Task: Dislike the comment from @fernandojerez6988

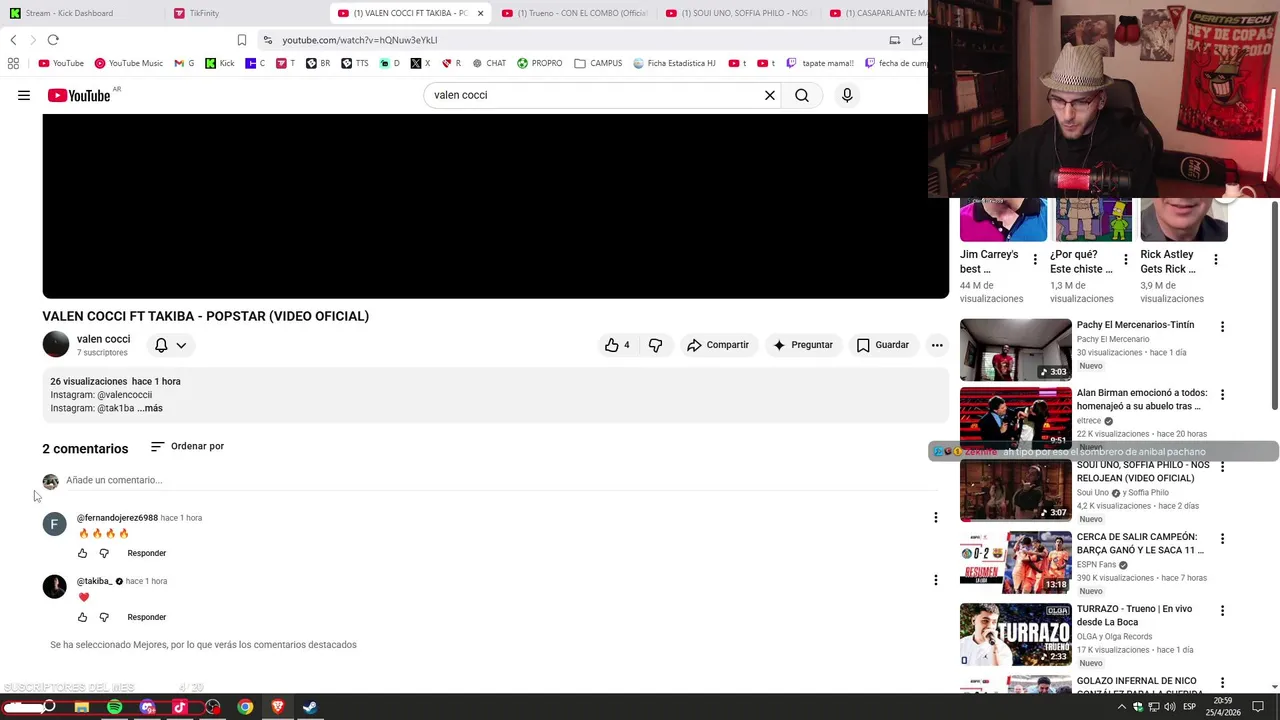Action: coord(104,553)
